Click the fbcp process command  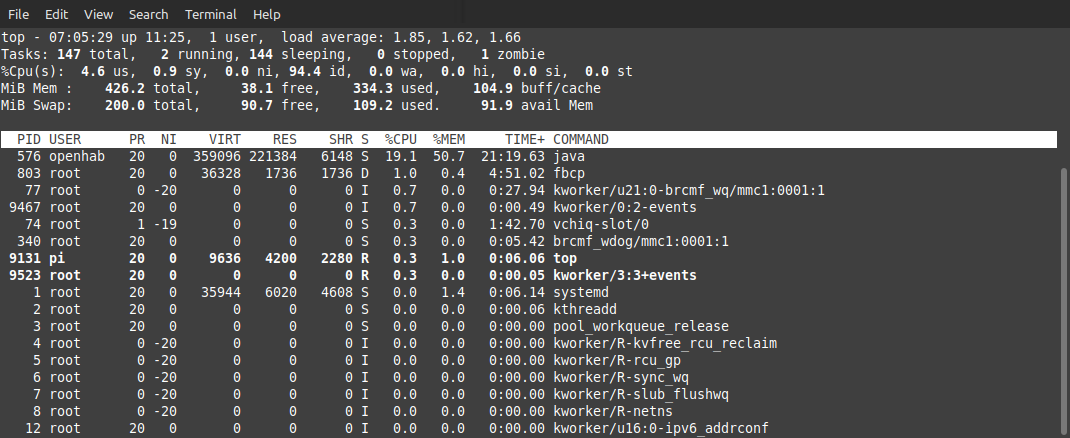click(x=570, y=174)
